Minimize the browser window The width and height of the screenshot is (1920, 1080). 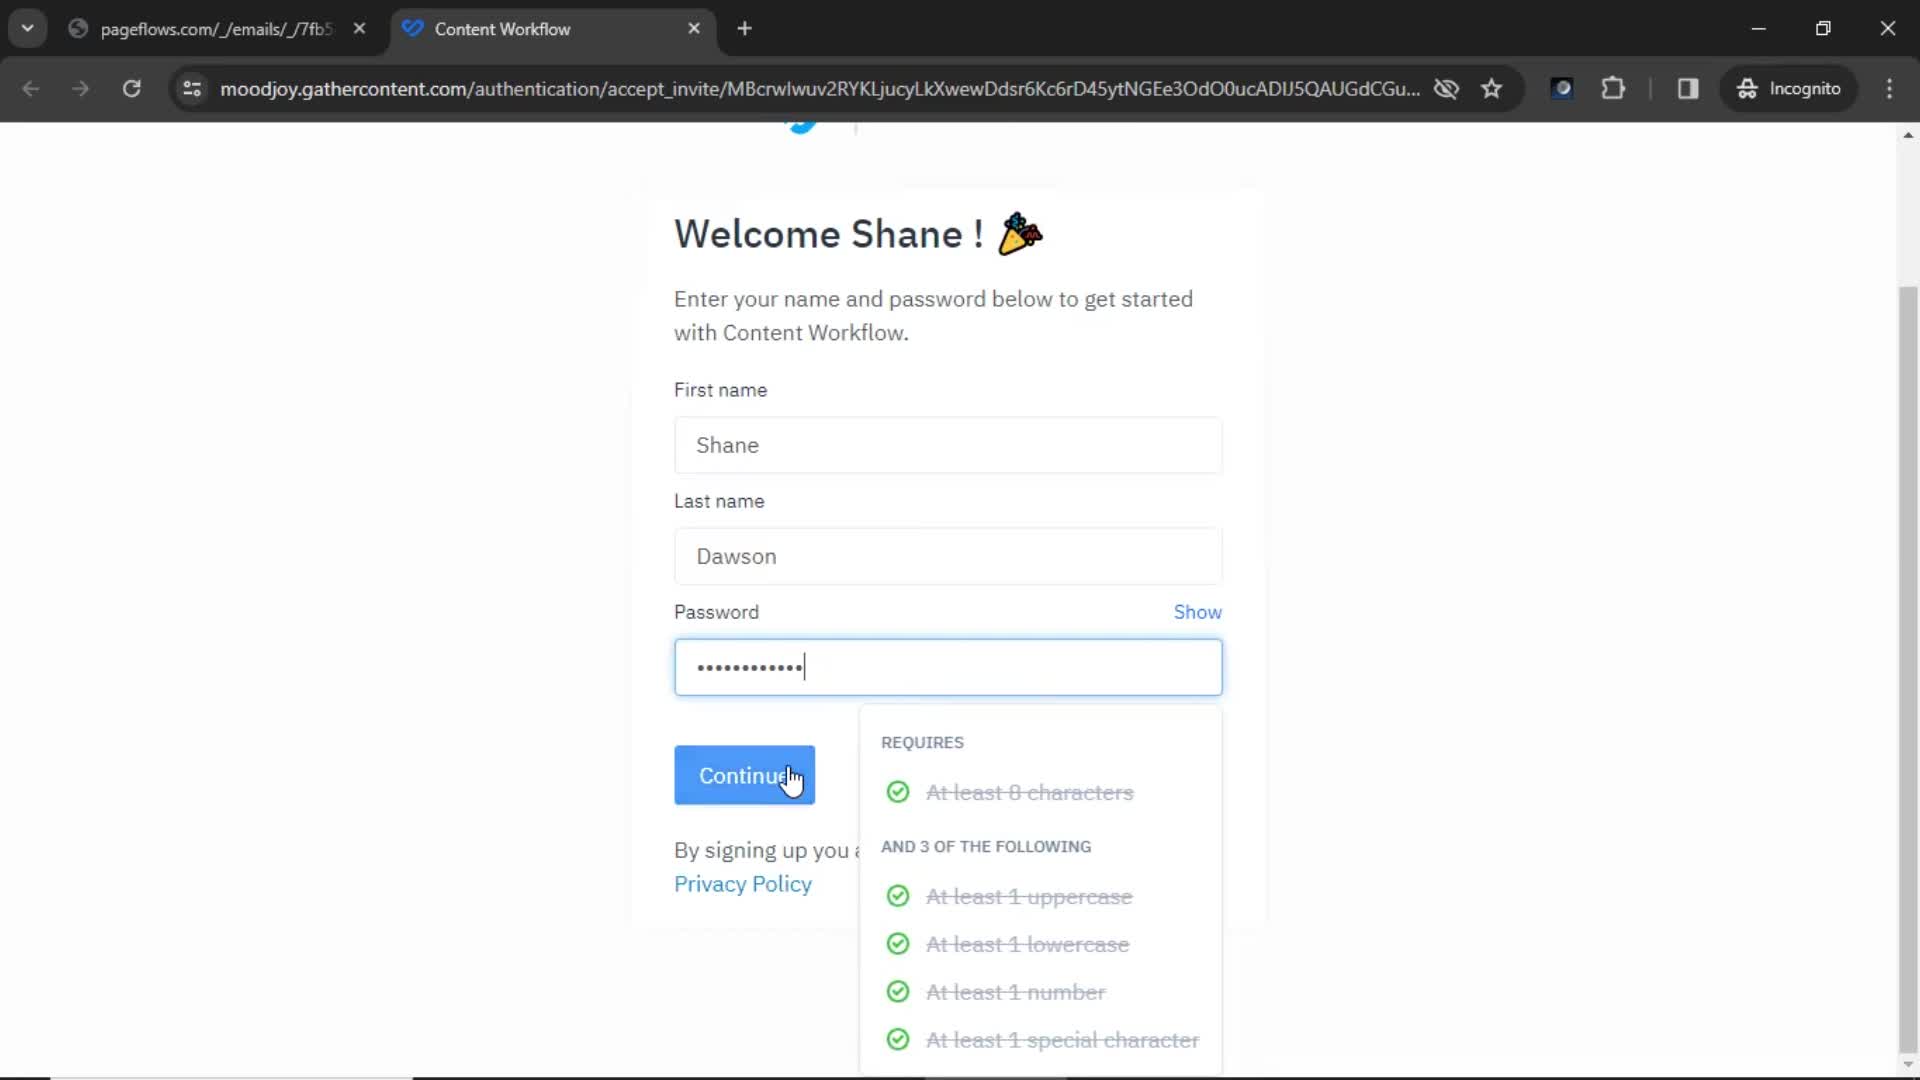tap(1758, 29)
